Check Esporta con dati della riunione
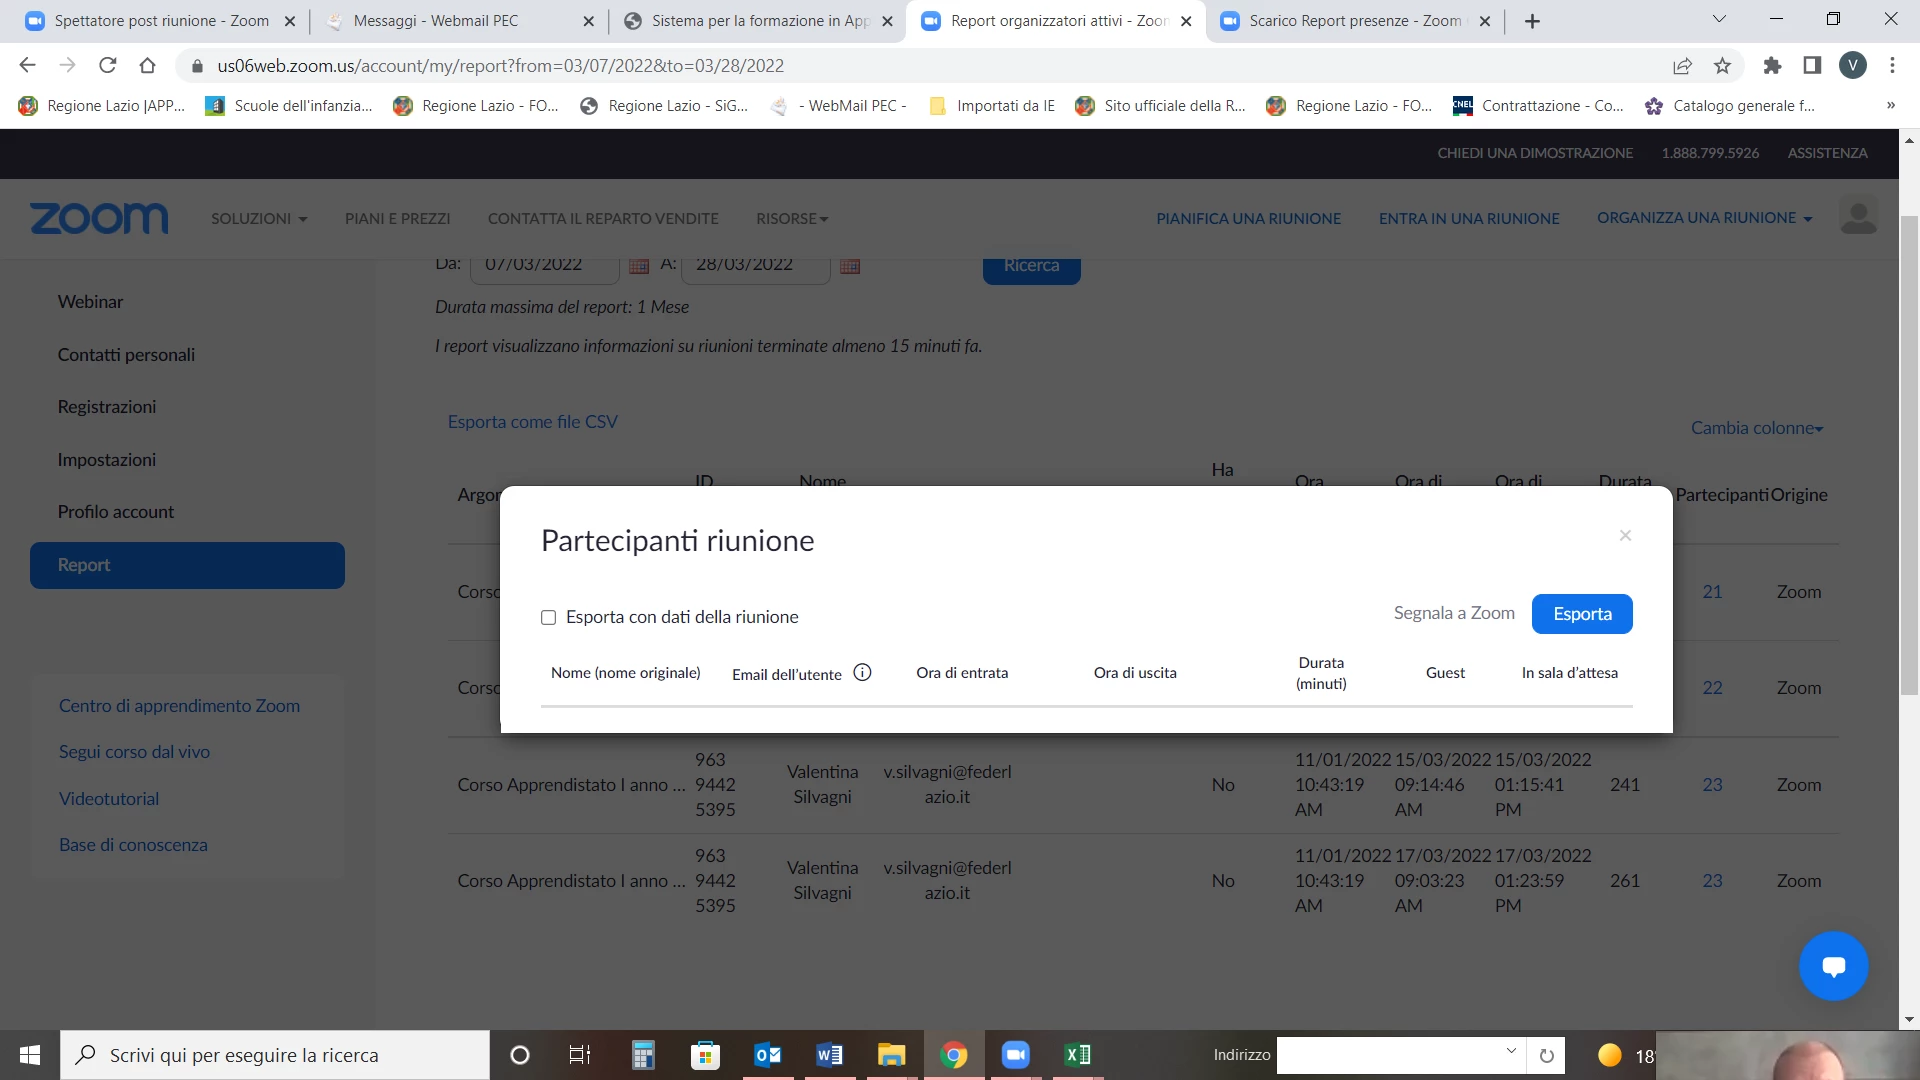 click(x=548, y=618)
